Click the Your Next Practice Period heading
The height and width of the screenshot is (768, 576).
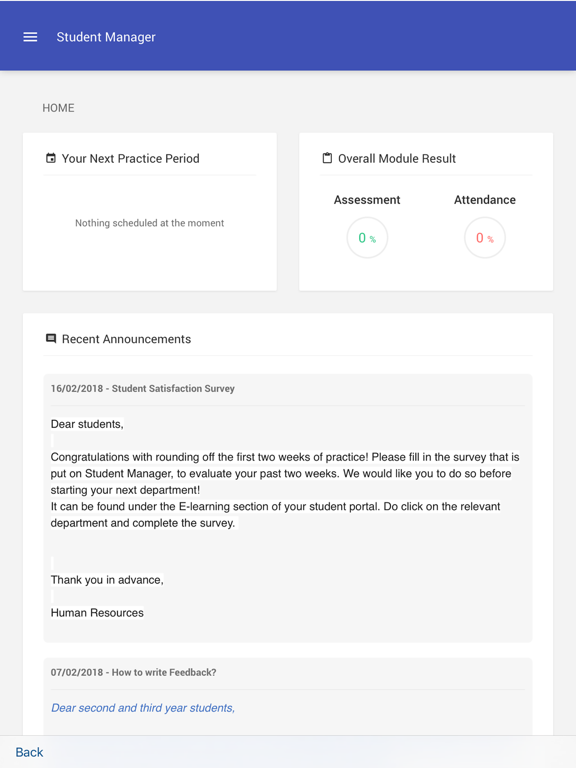(130, 159)
